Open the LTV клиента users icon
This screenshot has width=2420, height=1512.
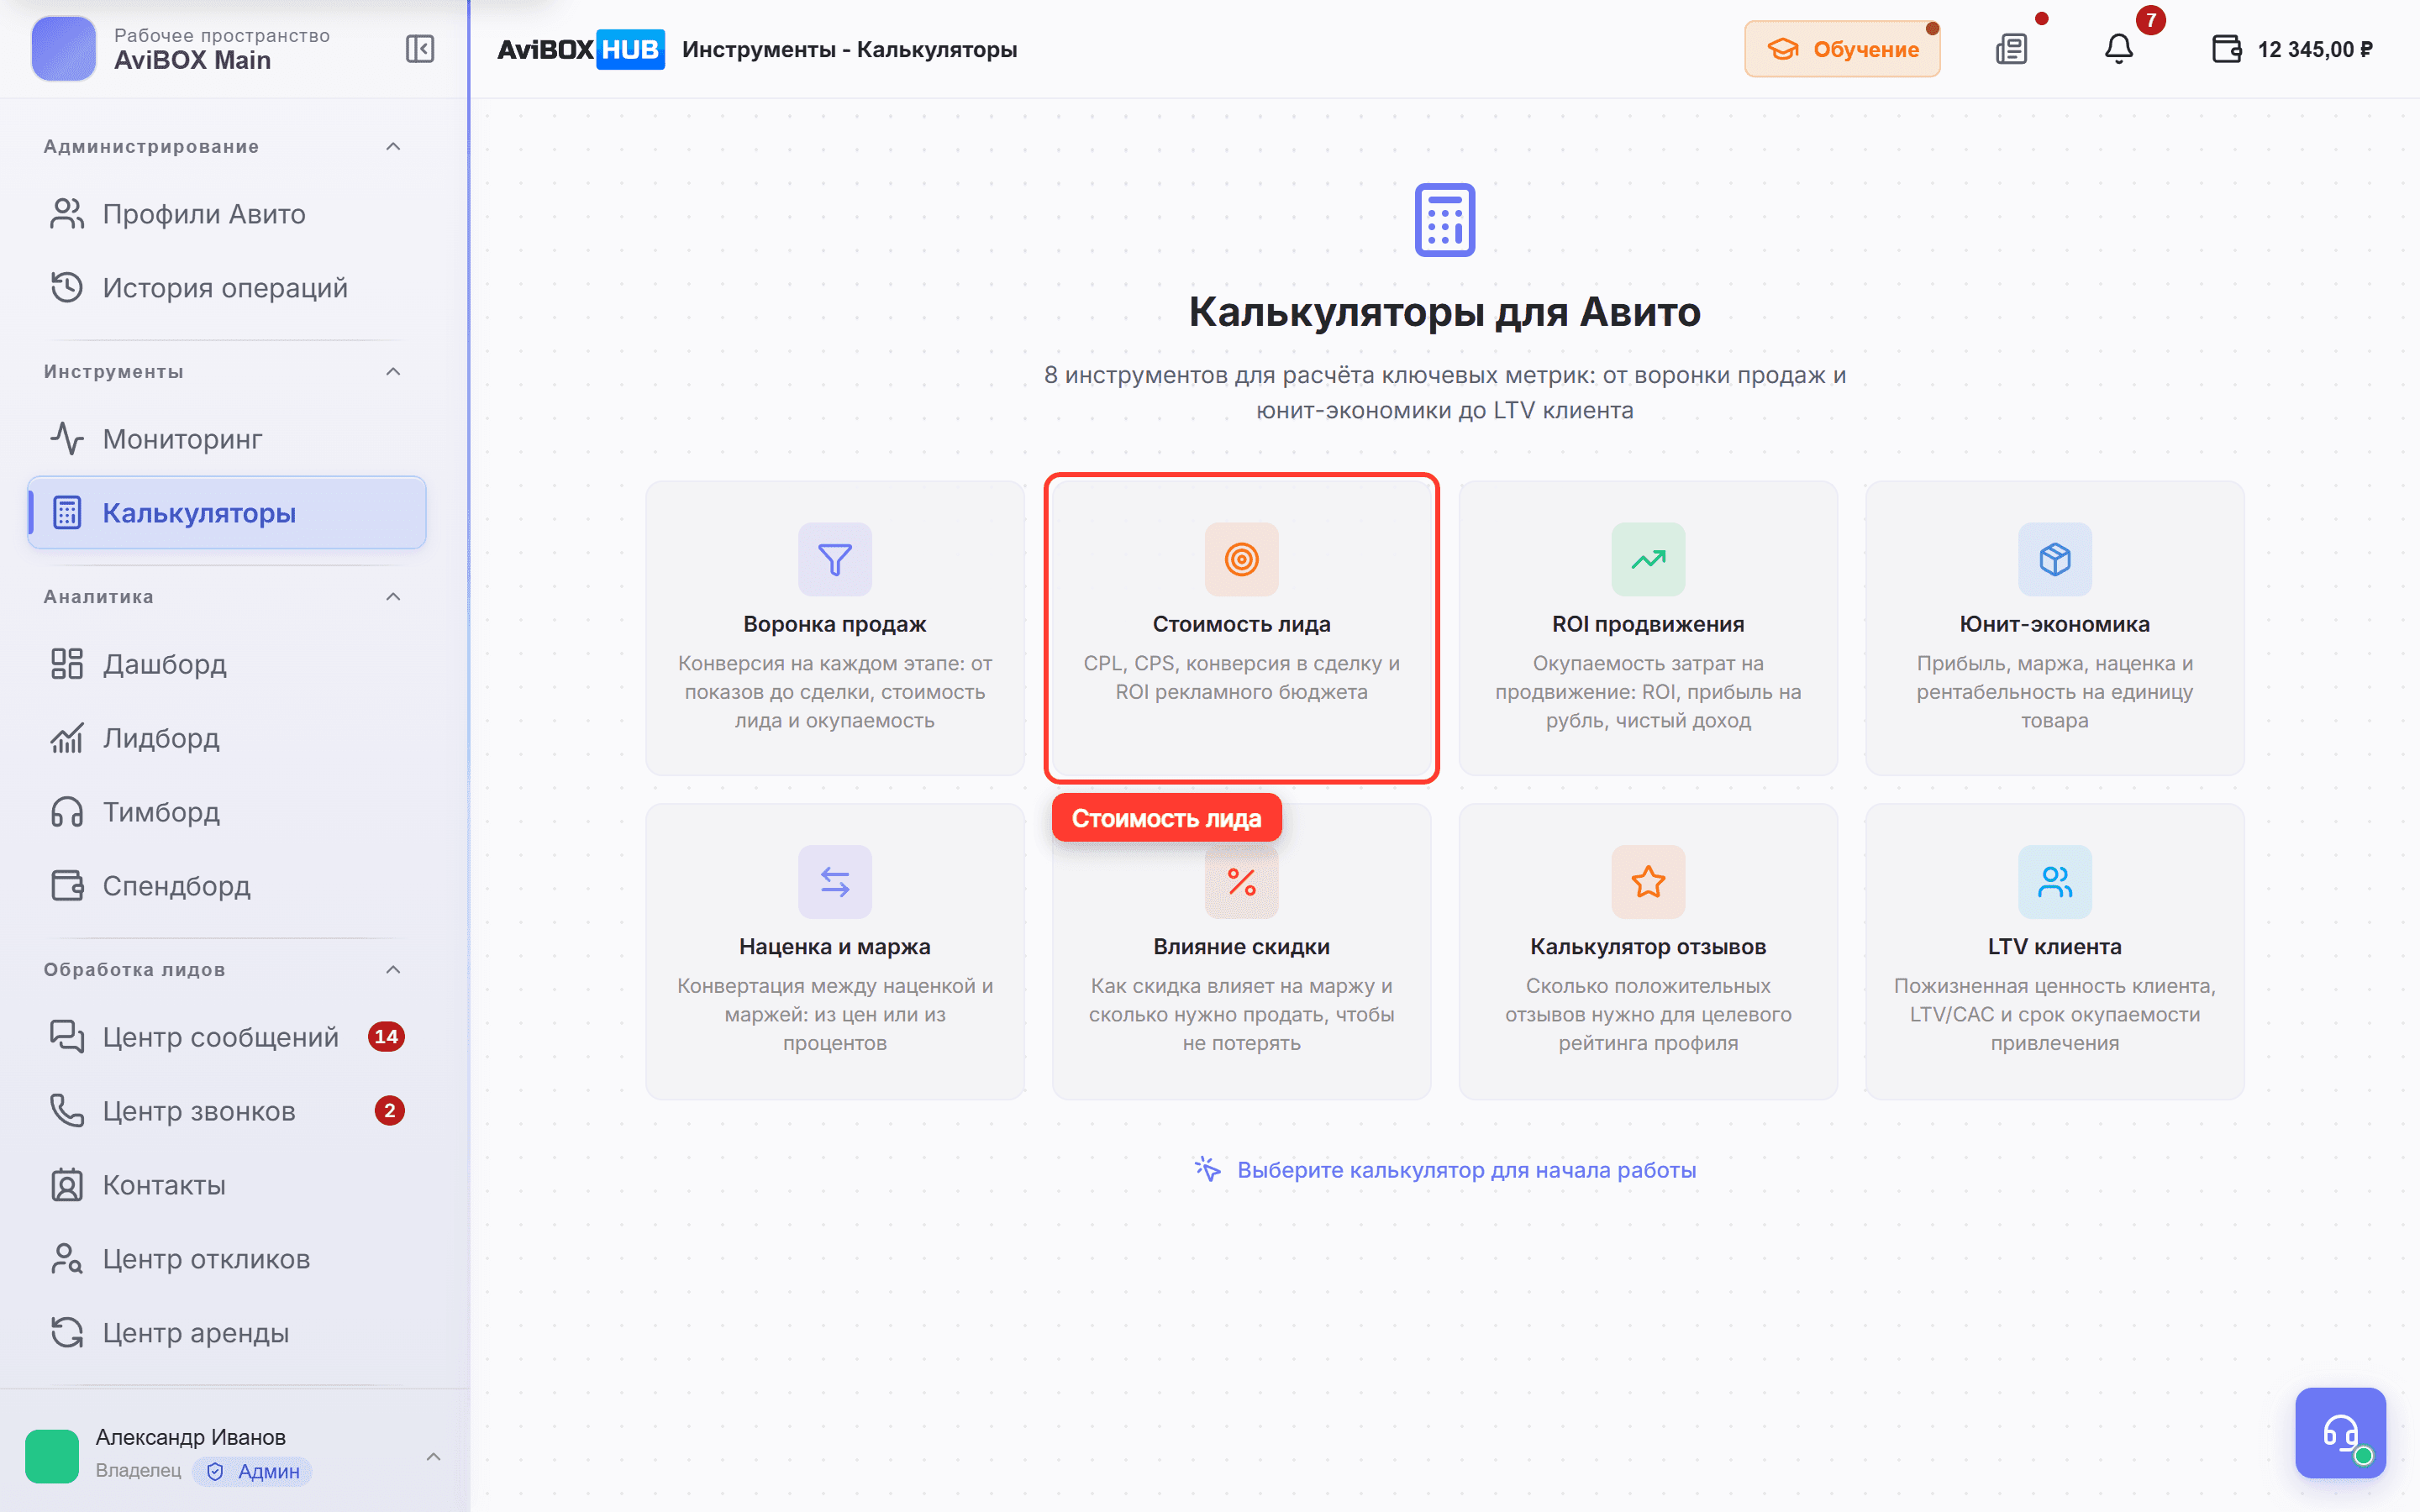(2055, 882)
